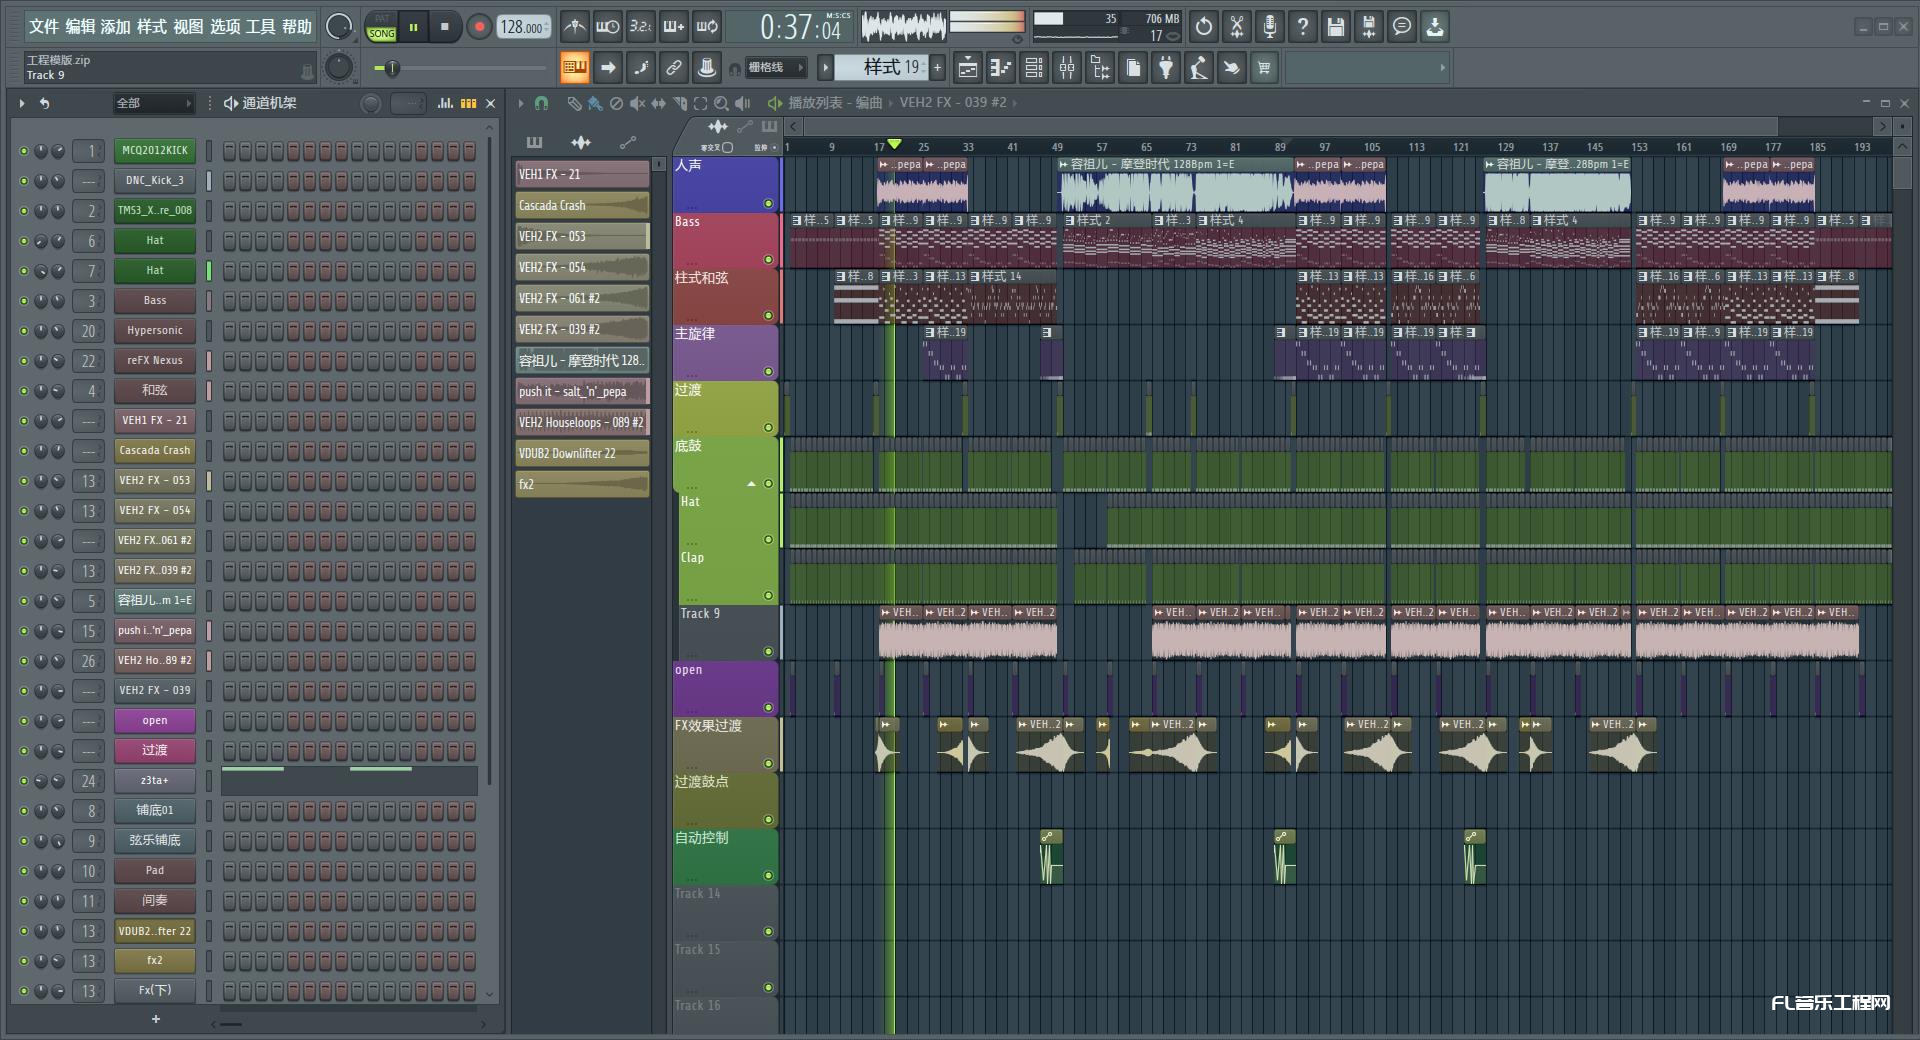Open the browser view icon
Viewport: 1920px width, 1040px height.
(x=1100, y=68)
